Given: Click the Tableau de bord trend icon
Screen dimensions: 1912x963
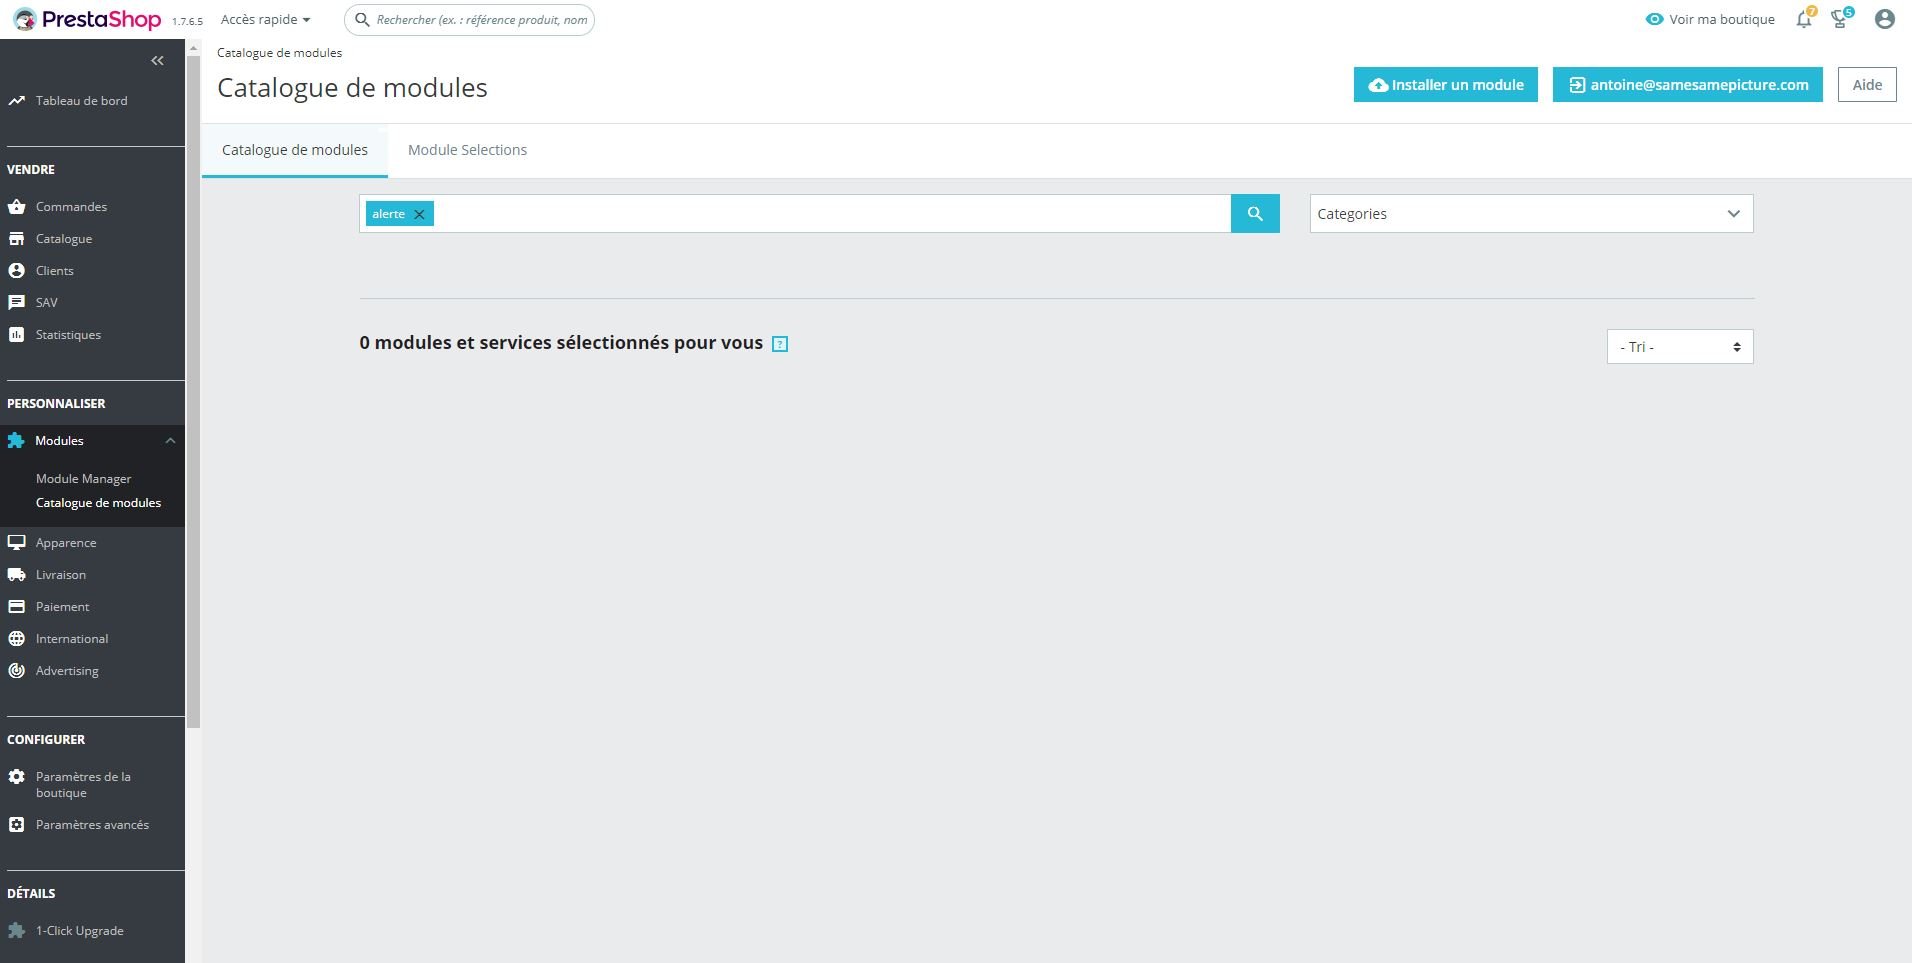Looking at the screenshot, I should [16, 101].
